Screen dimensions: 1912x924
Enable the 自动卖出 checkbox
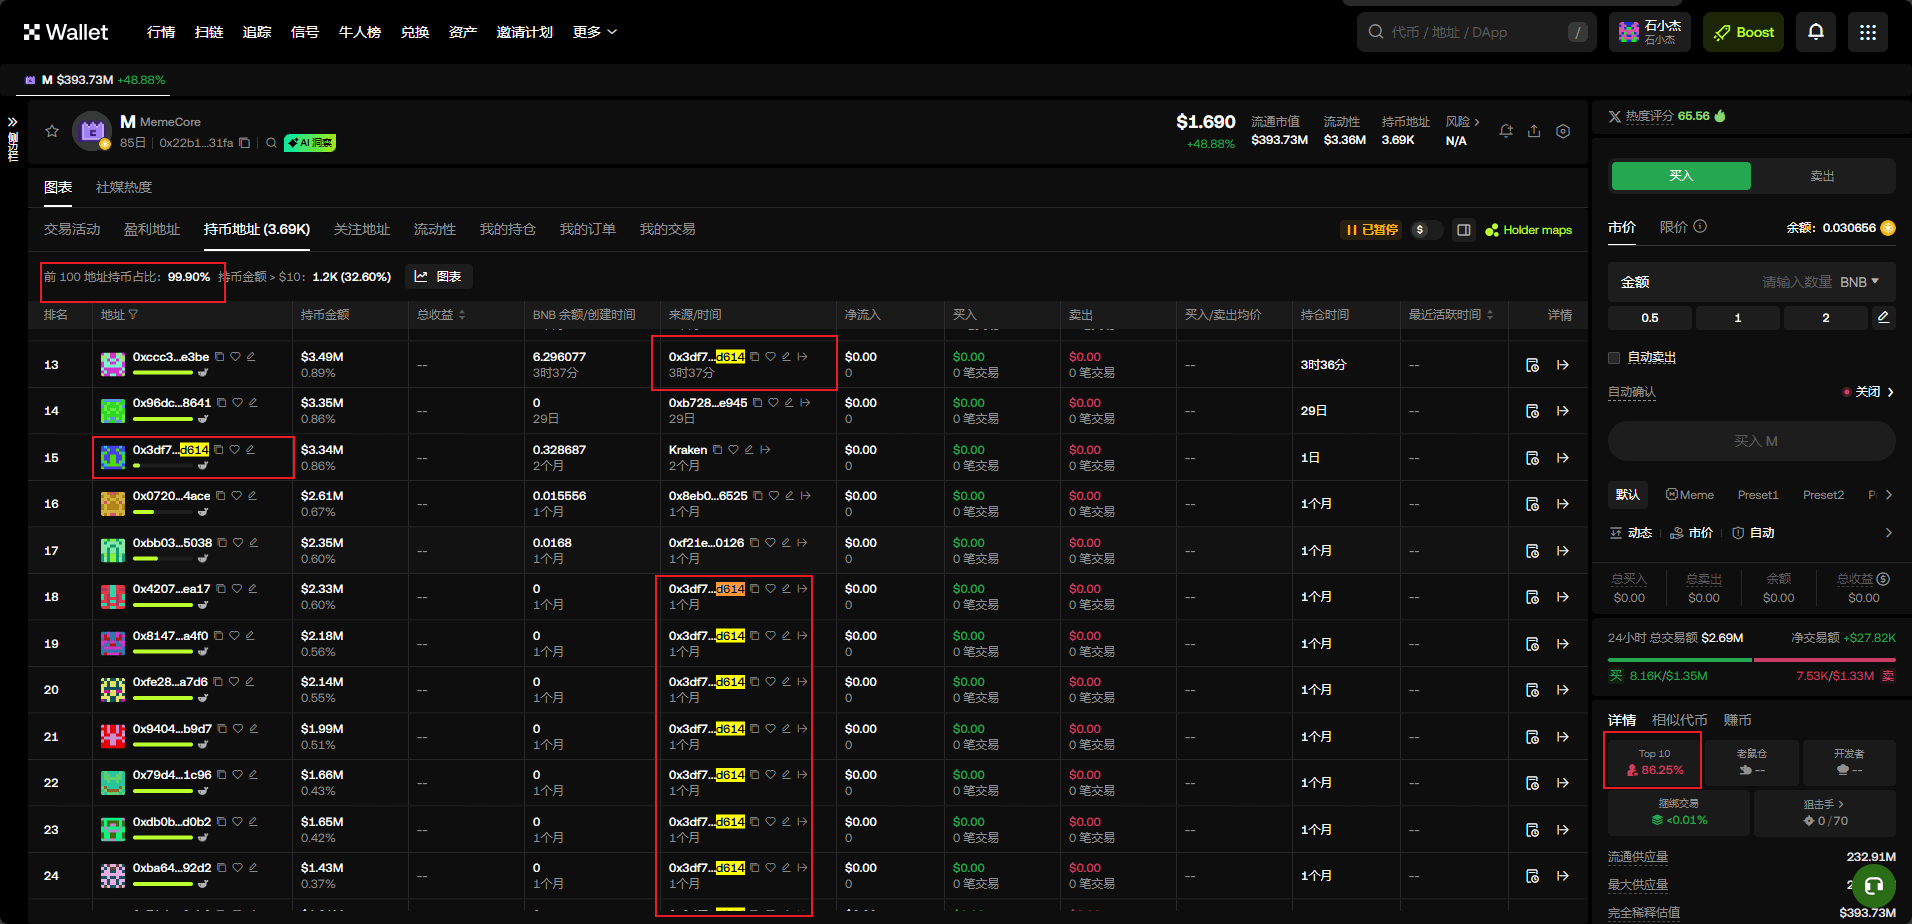coord(1614,358)
